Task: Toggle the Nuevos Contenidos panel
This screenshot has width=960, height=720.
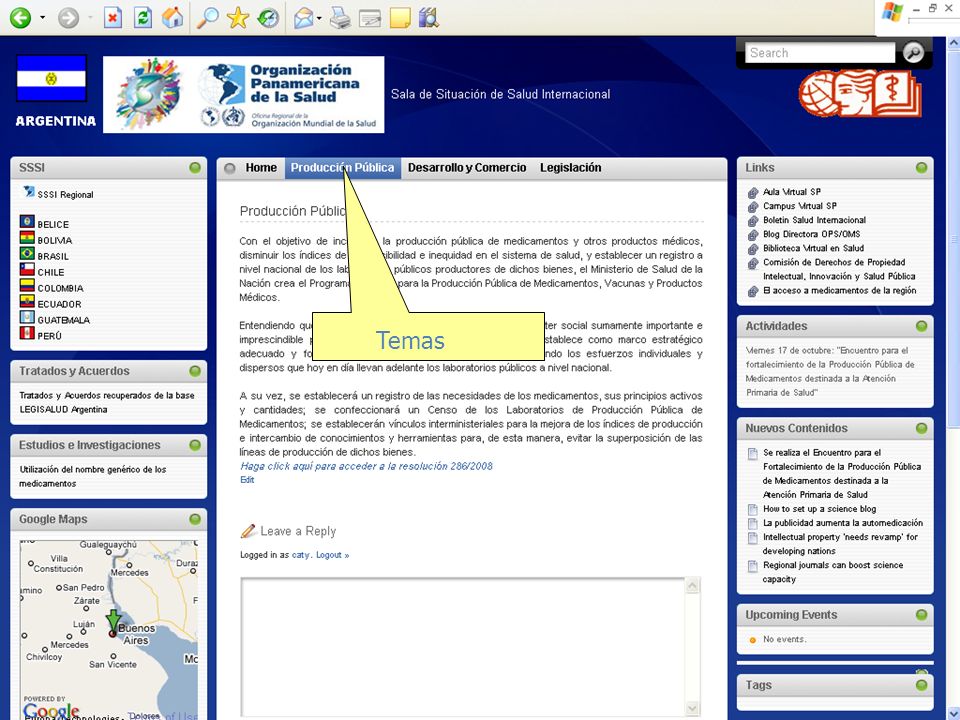Action: tap(921, 429)
